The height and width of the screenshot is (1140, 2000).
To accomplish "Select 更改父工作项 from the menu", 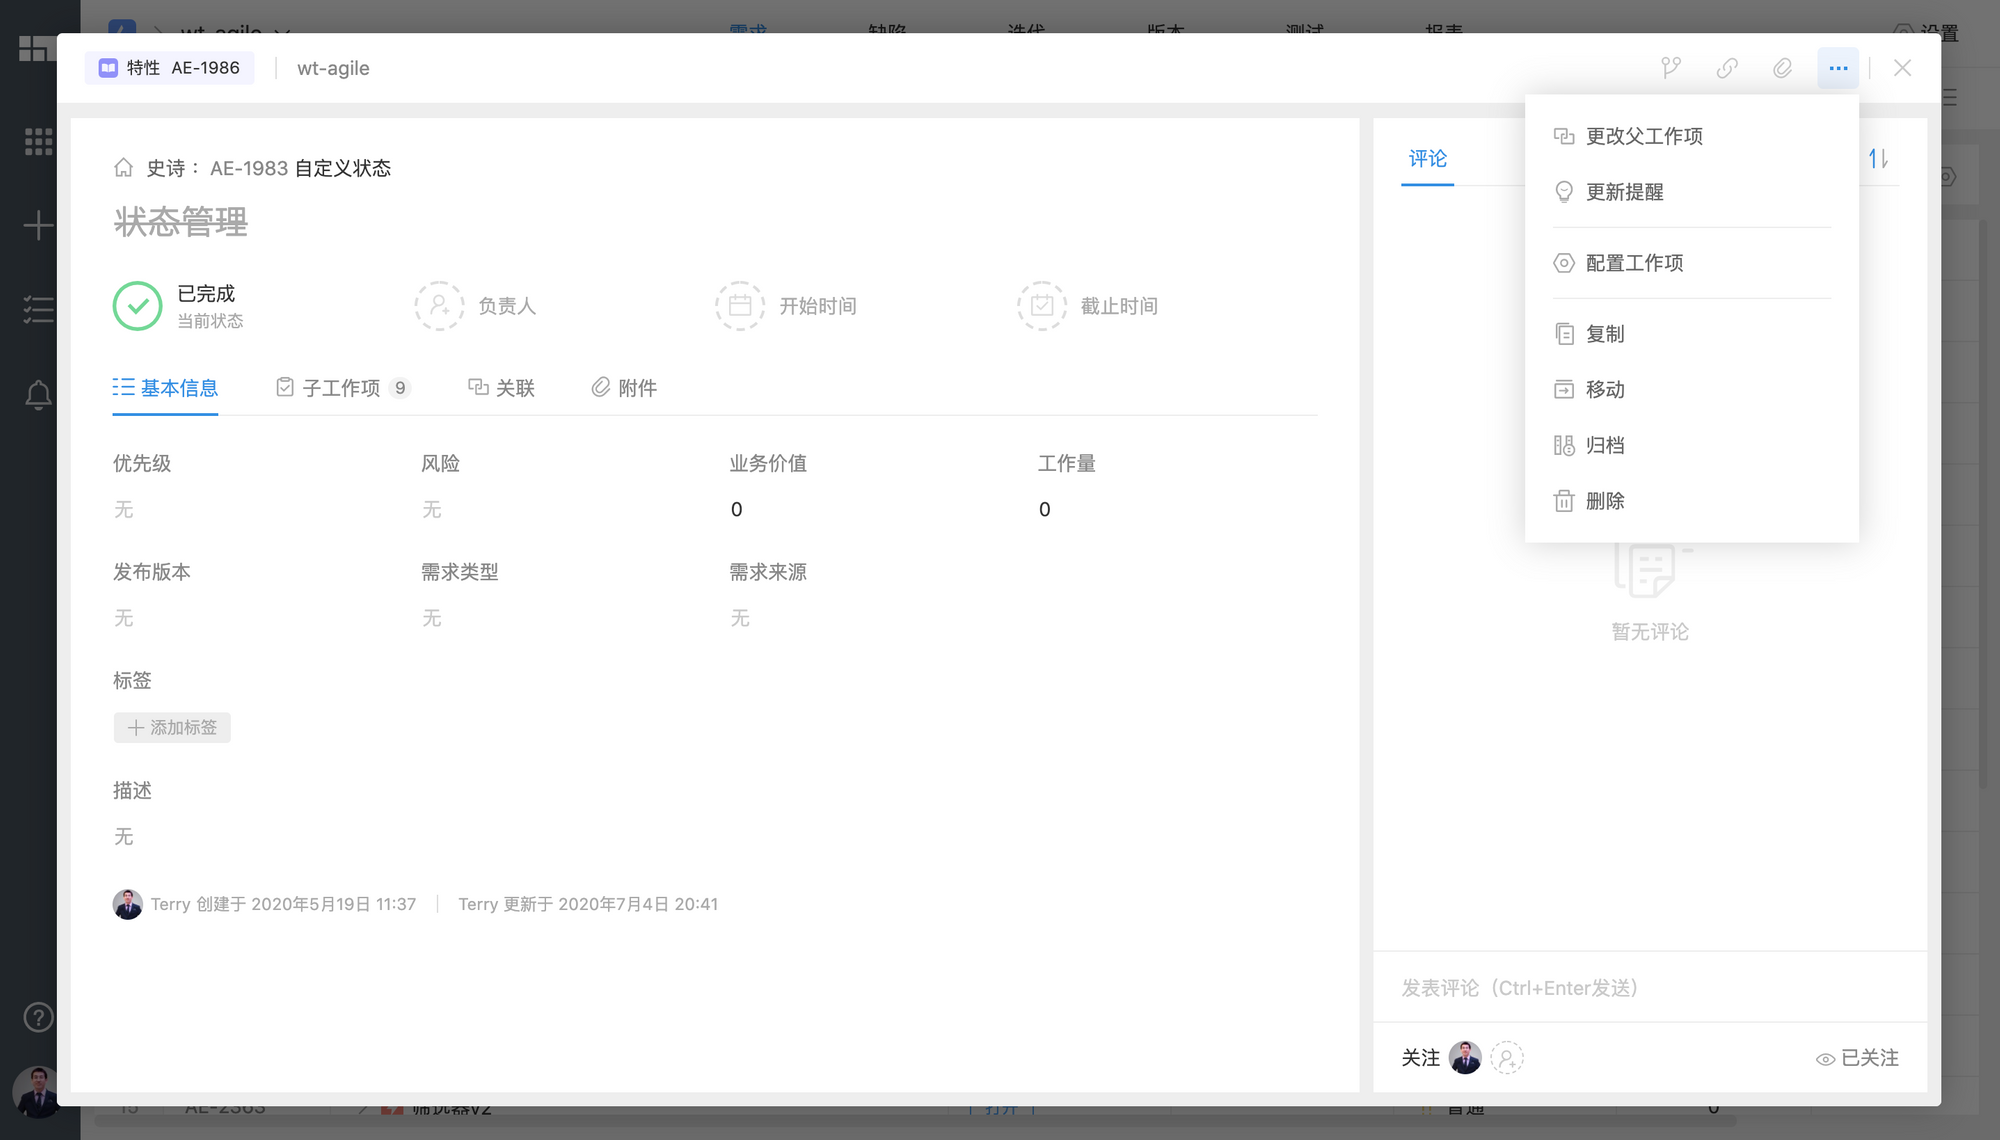I will [1692, 136].
